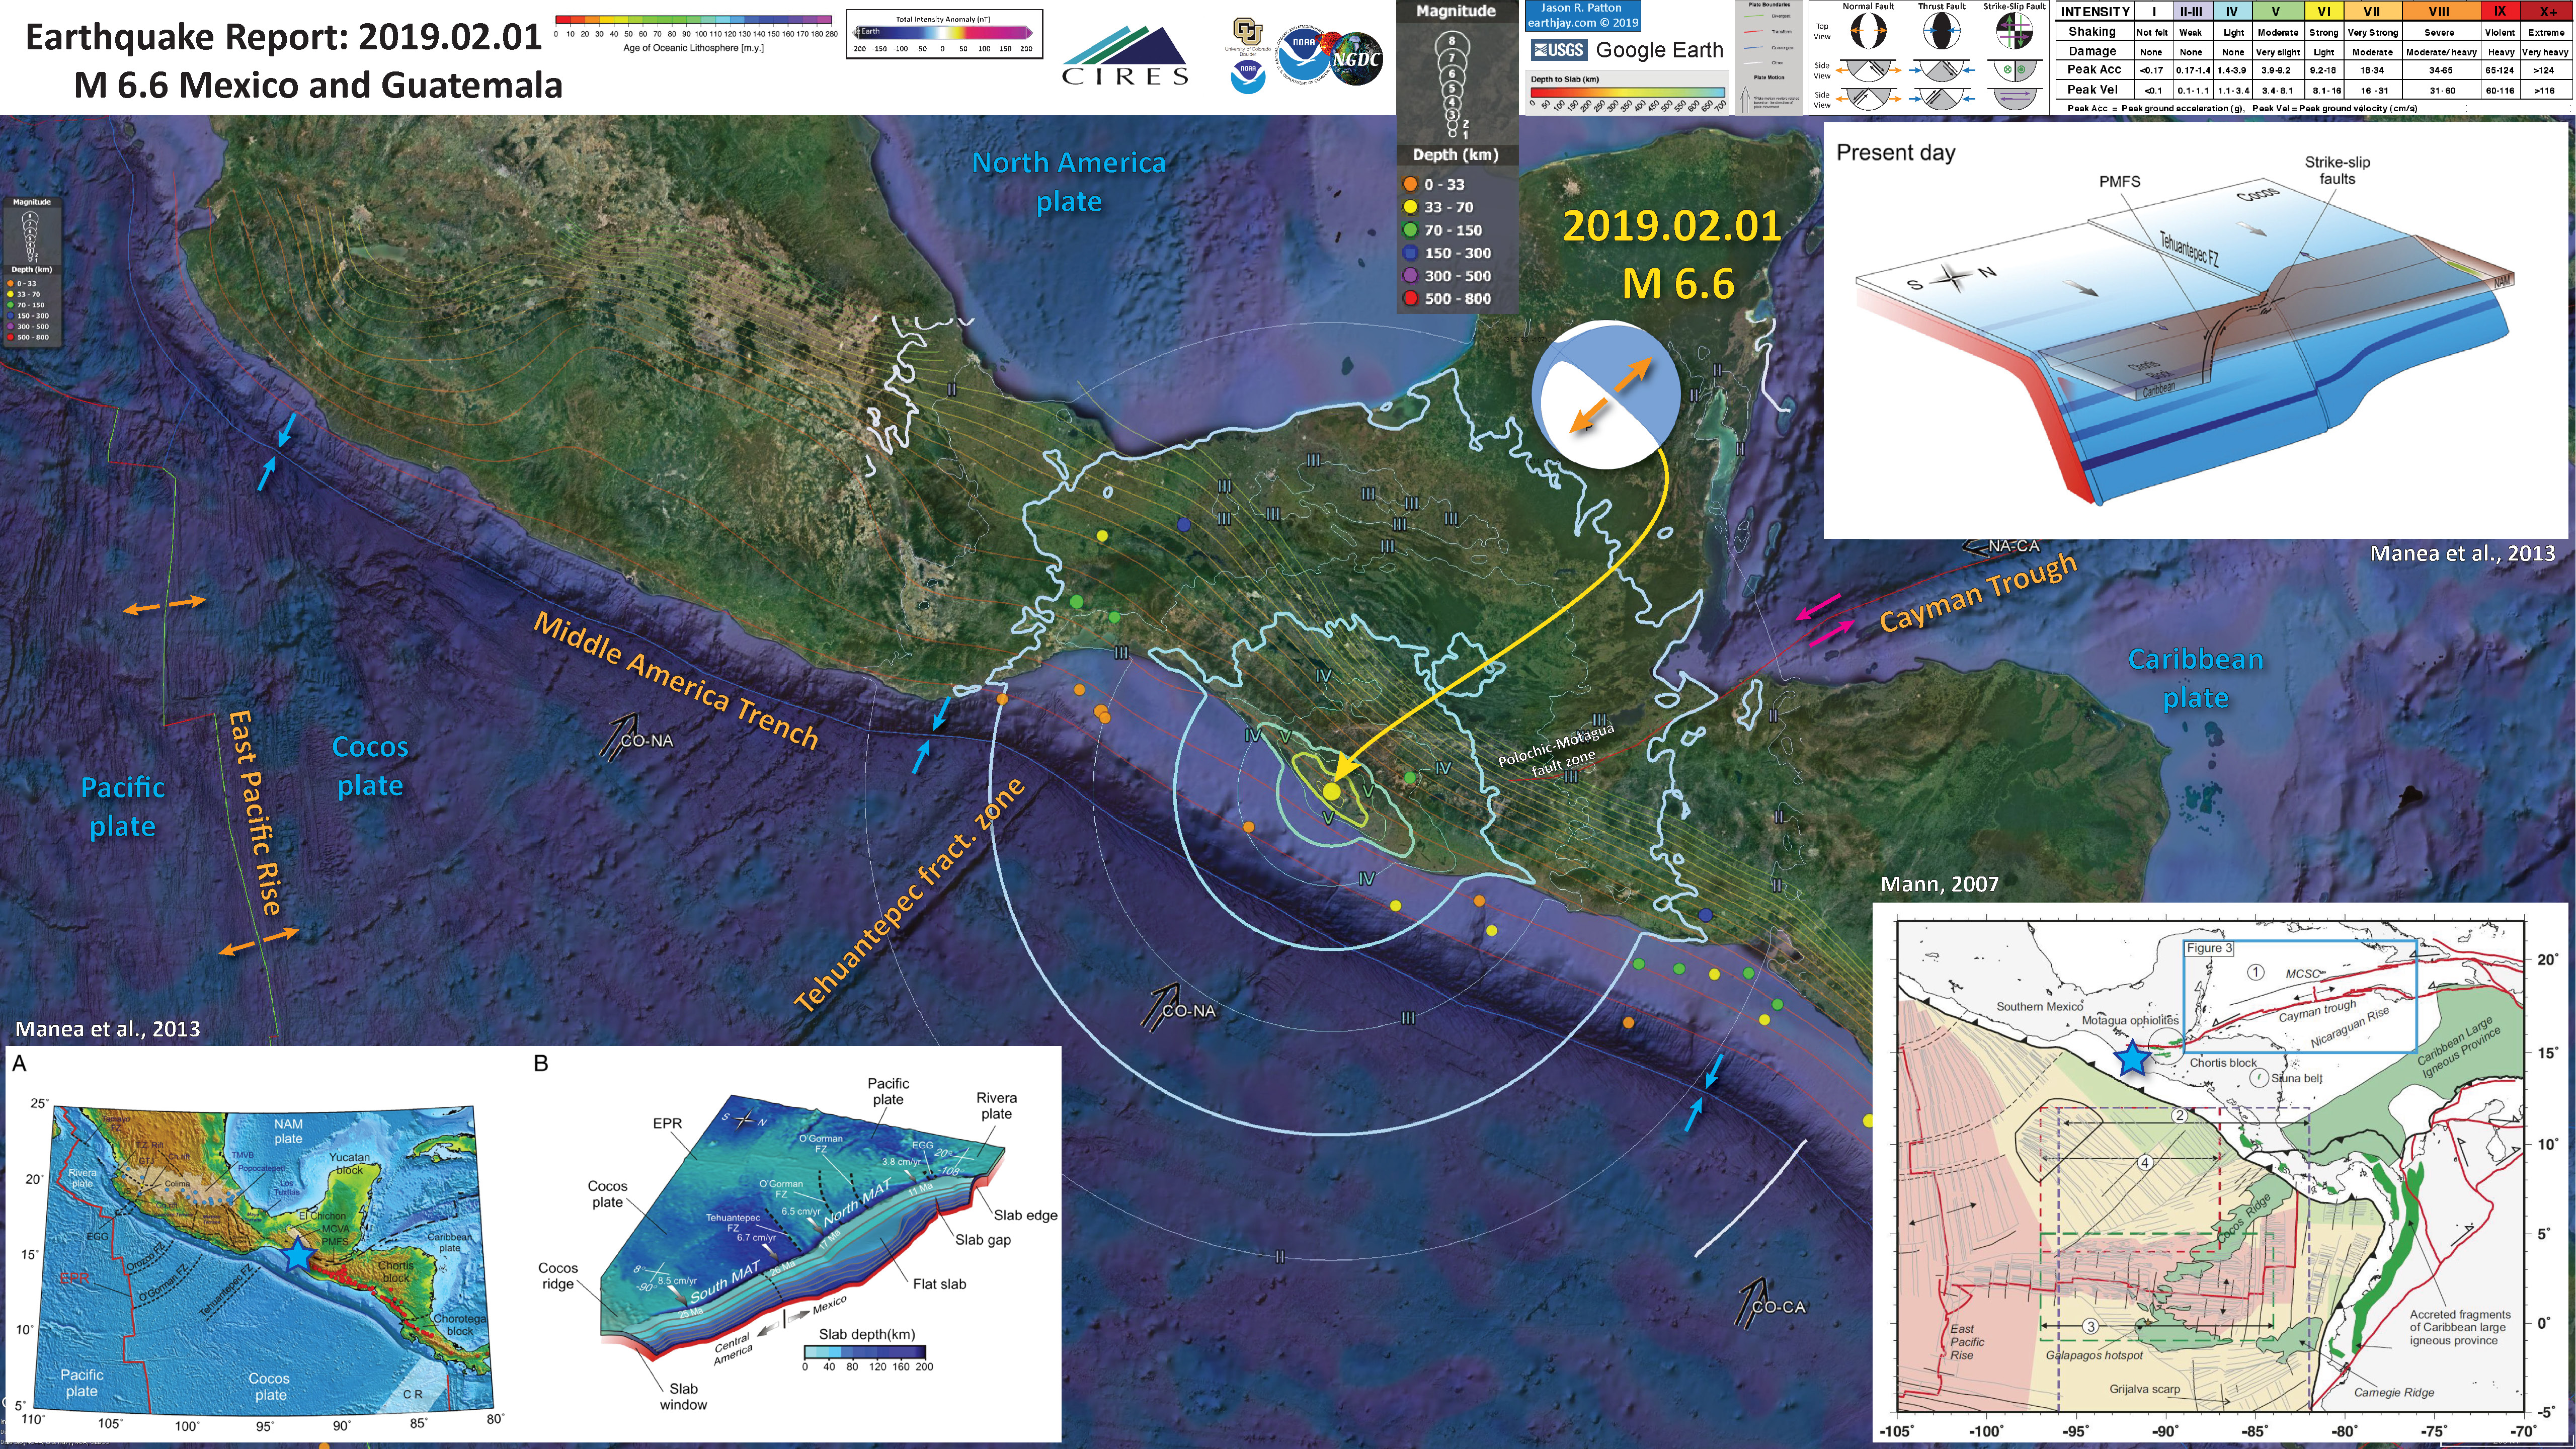The image size is (2576, 1449).
Task: Click the Google Earth label
Action: click(1659, 50)
